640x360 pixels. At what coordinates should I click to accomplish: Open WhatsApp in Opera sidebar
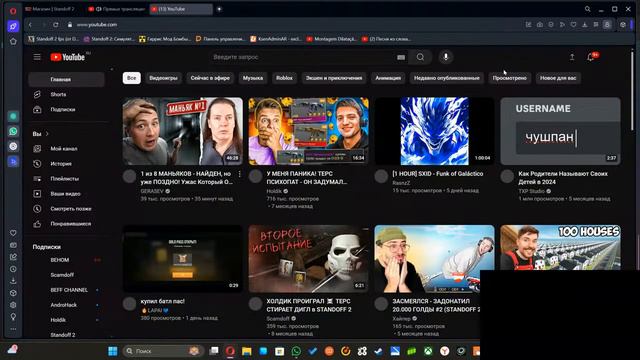(x=13, y=131)
